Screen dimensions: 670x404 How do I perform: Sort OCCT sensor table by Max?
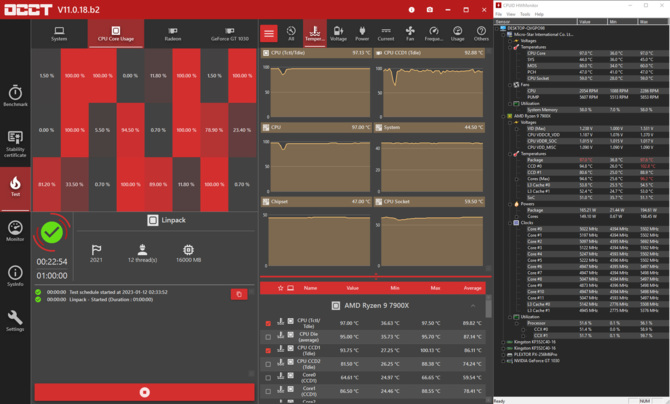(435, 288)
